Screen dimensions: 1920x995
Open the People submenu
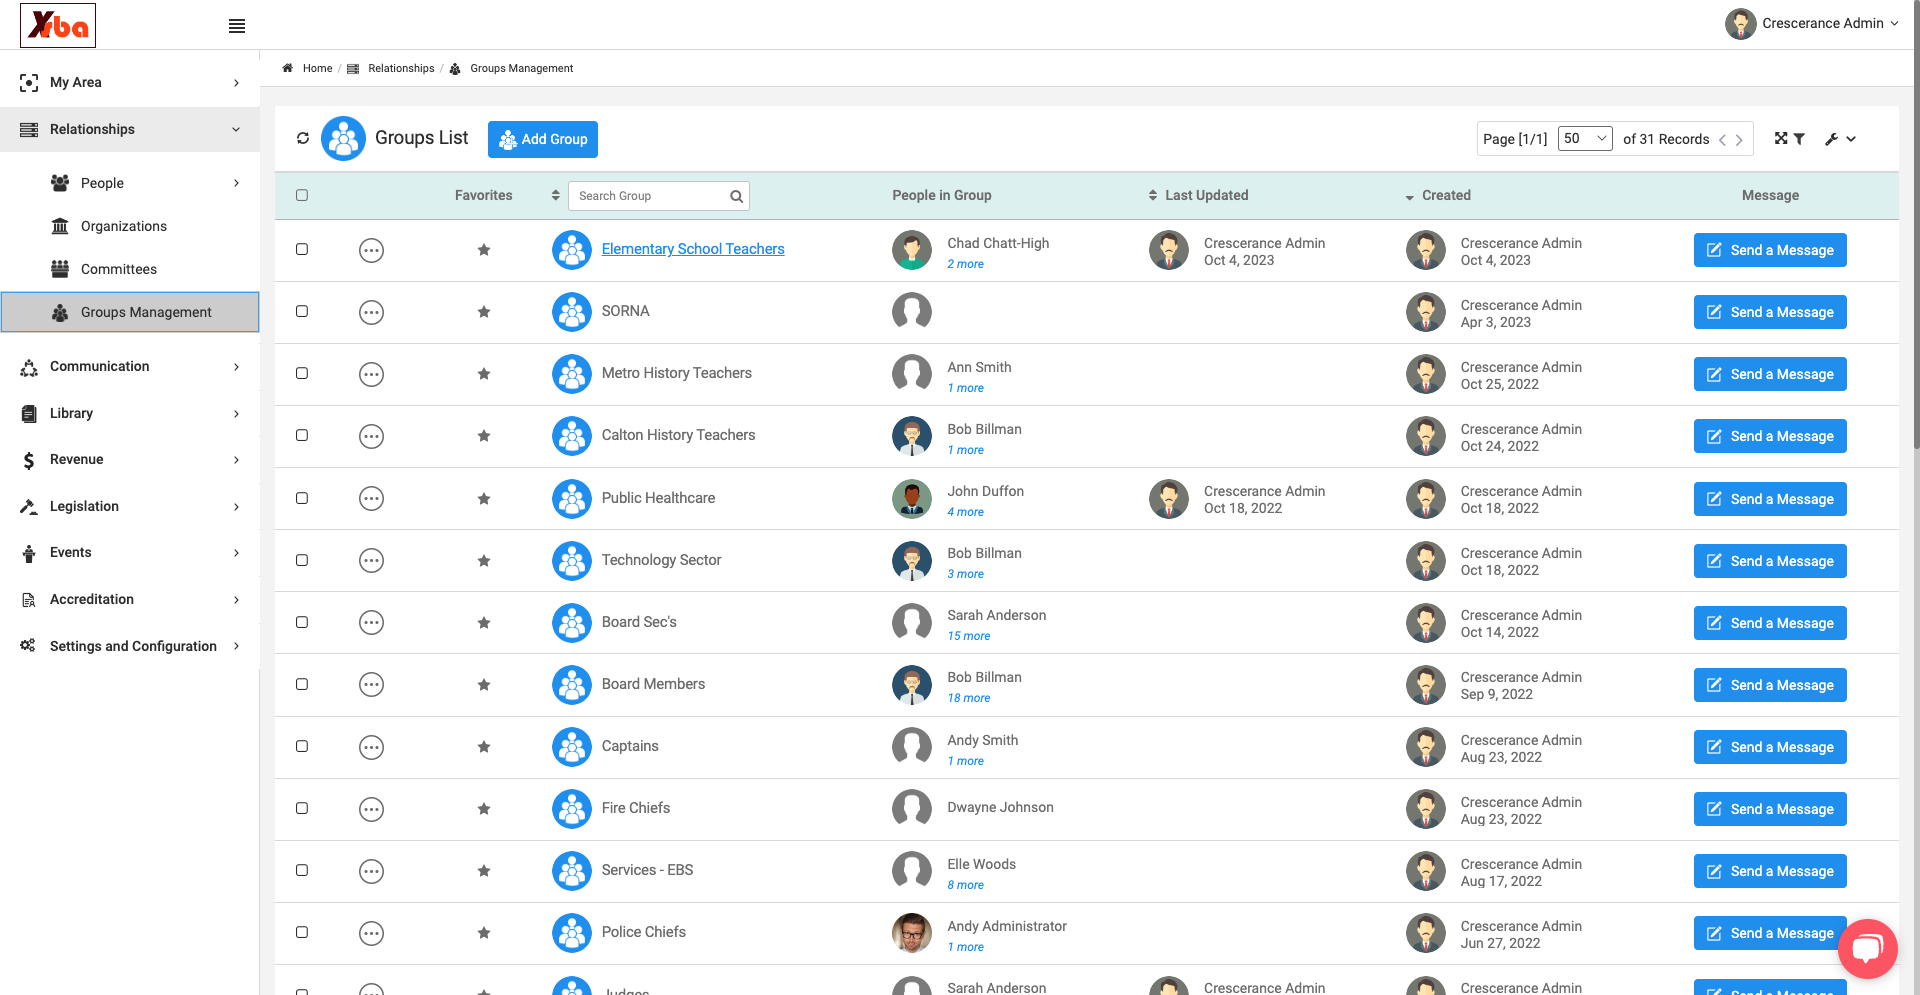[x=145, y=183]
